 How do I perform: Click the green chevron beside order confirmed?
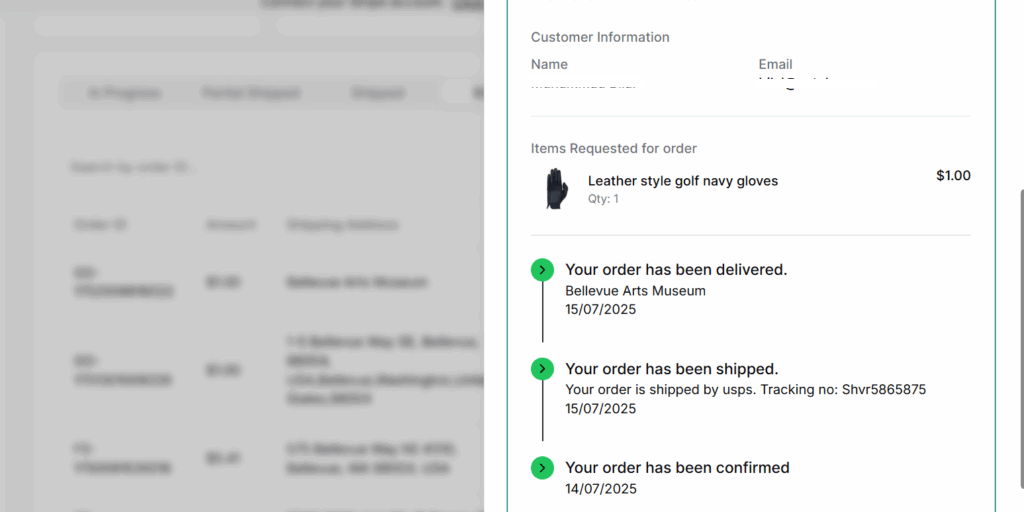(541, 467)
